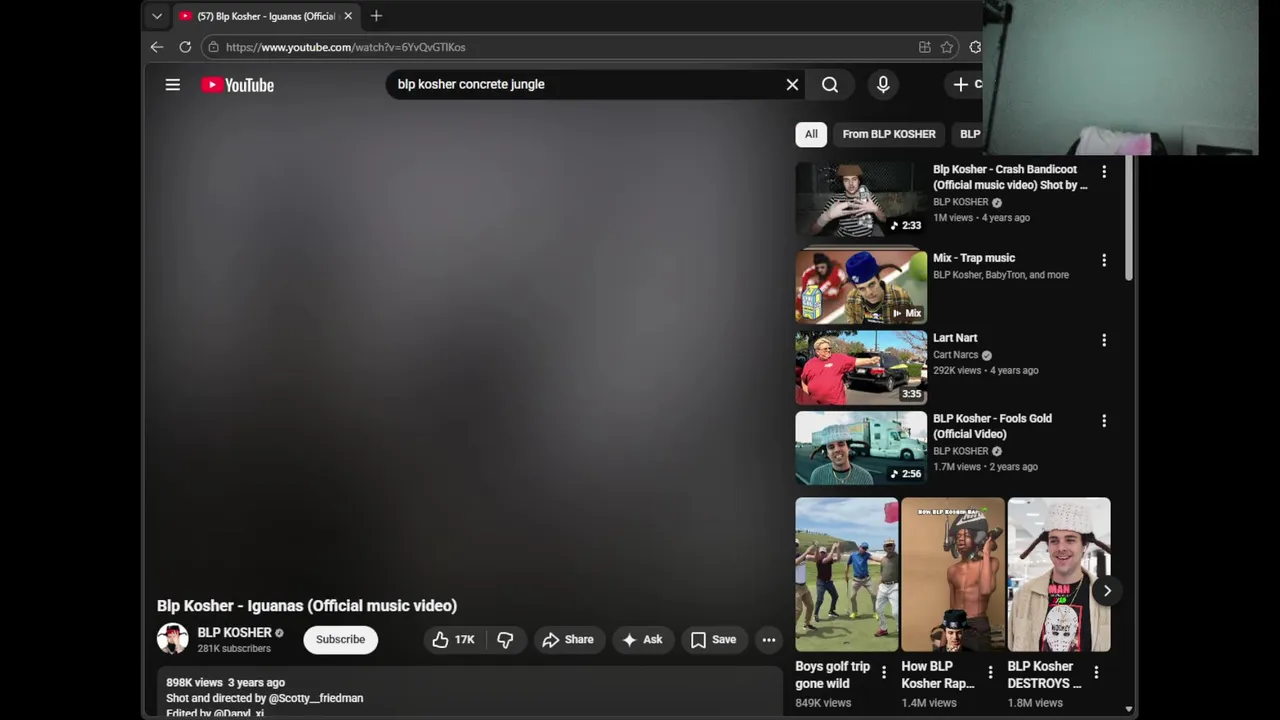
Task: Dislike the video with thumbs down
Action: 506,640
